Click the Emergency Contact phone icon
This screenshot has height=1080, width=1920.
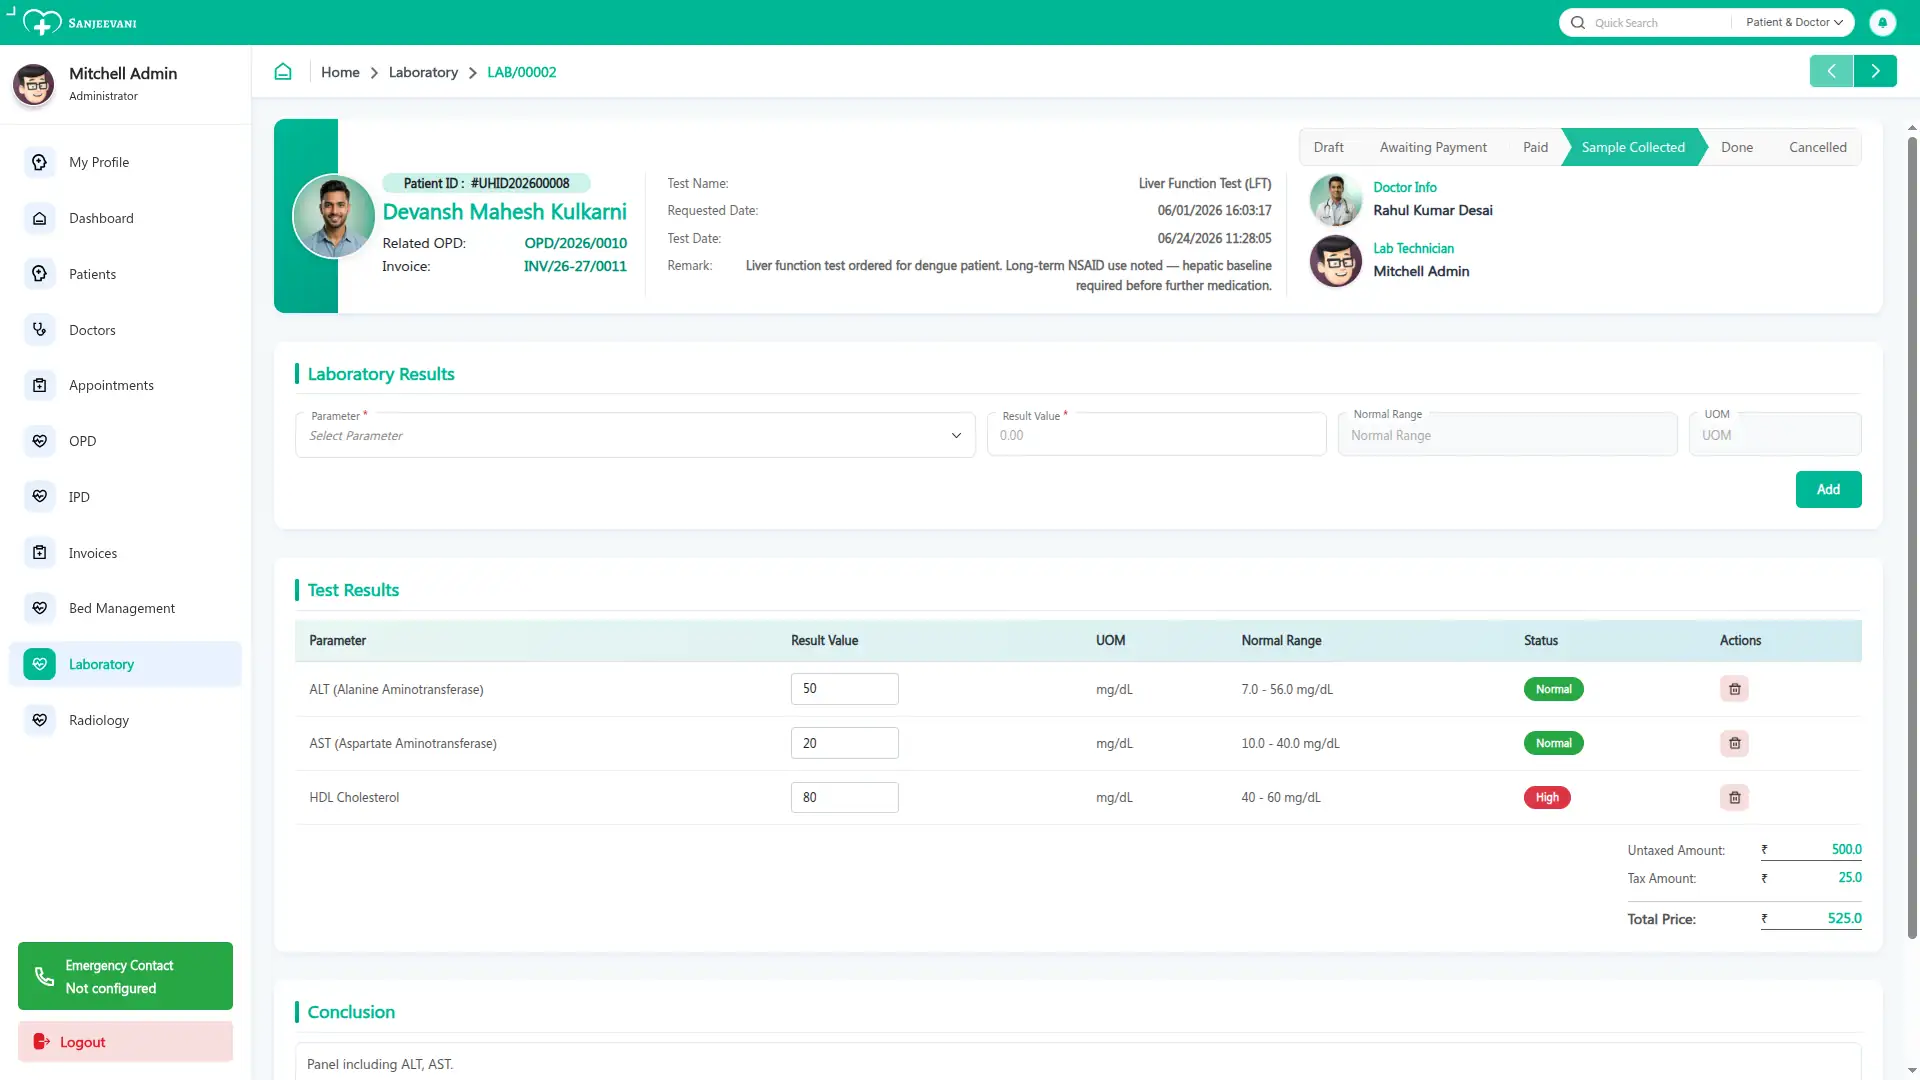point(44,976)
